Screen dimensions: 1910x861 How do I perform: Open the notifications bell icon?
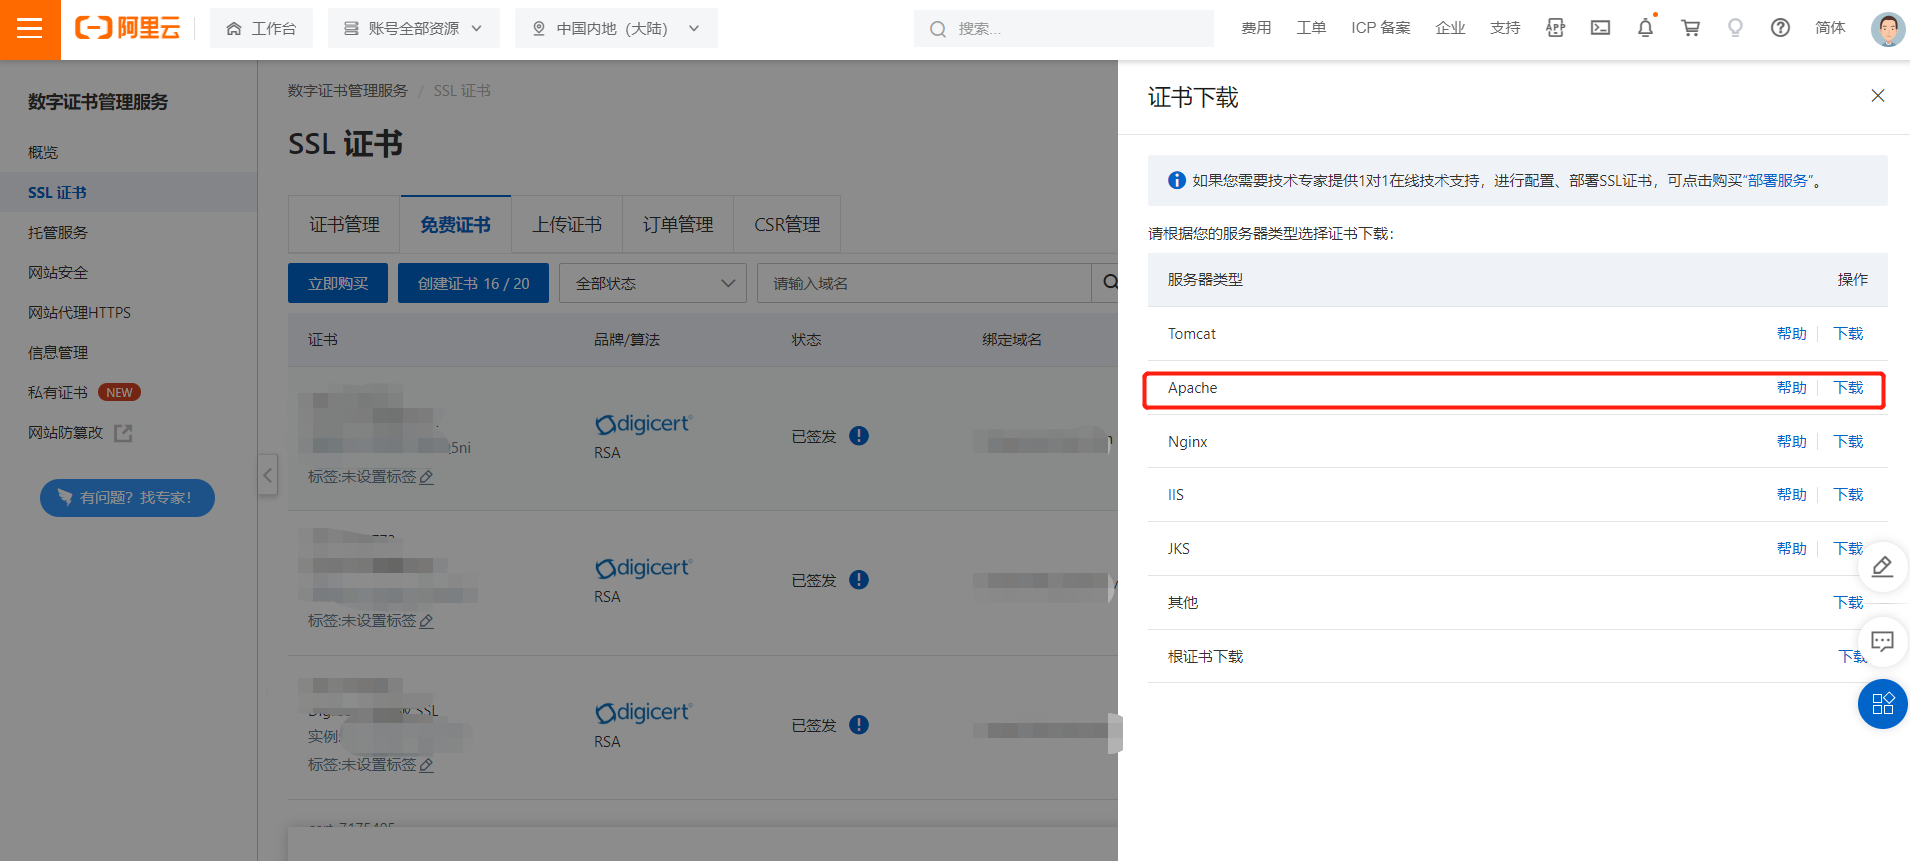pos(1646,28)
